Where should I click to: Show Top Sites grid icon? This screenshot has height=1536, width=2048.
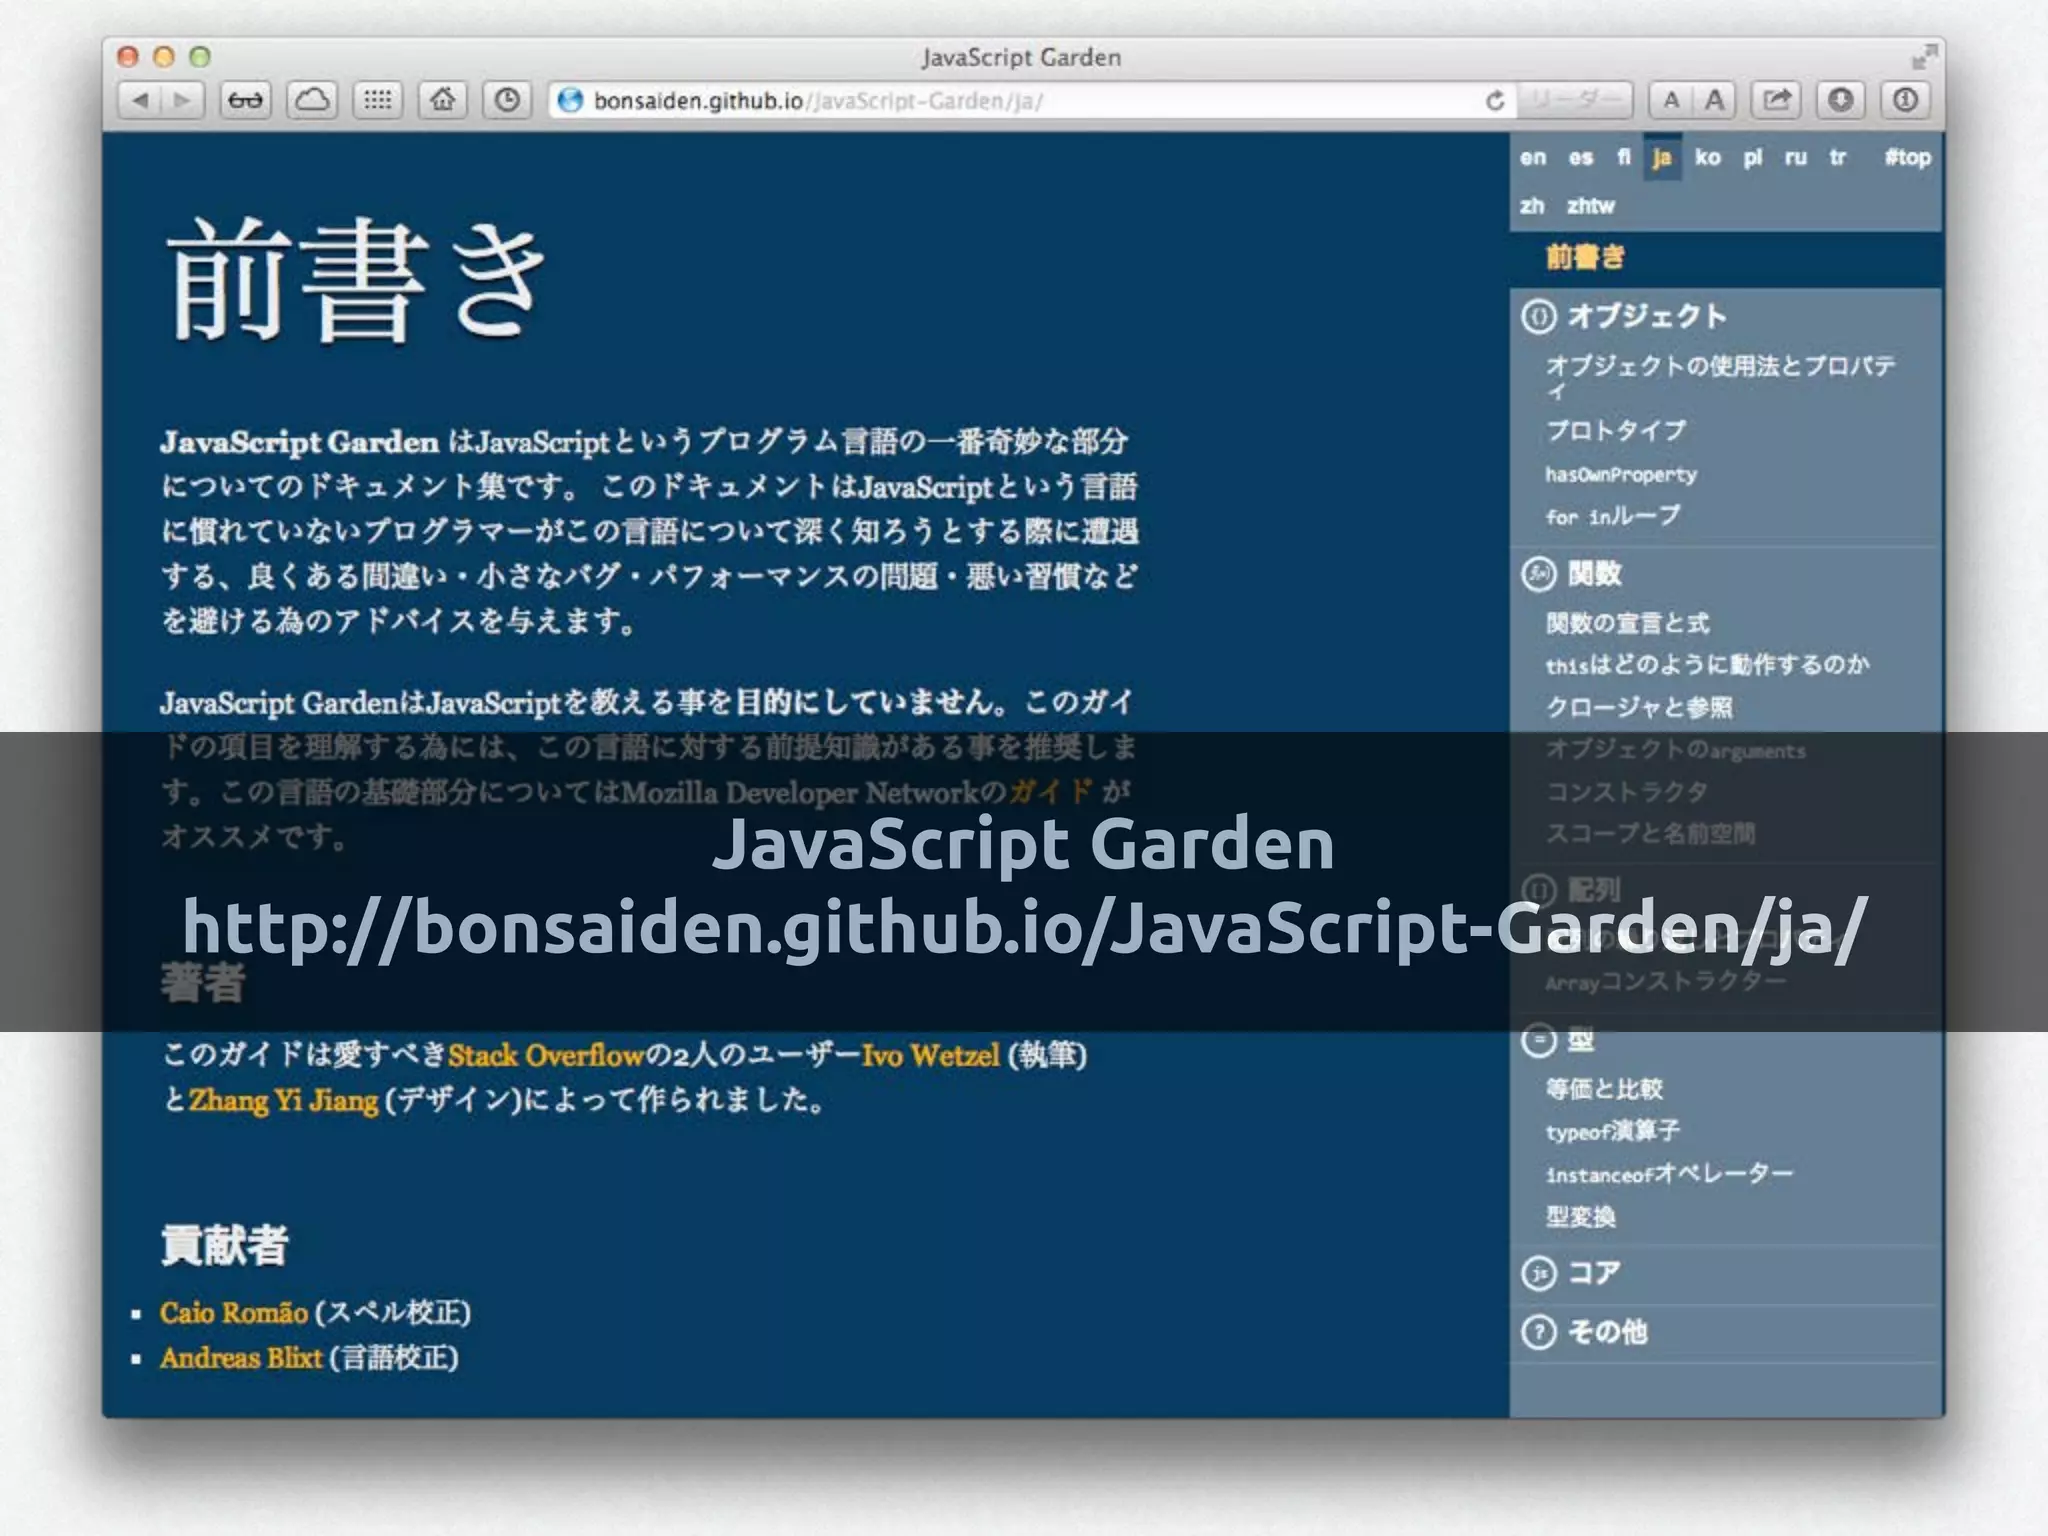[x=377, y=100]
